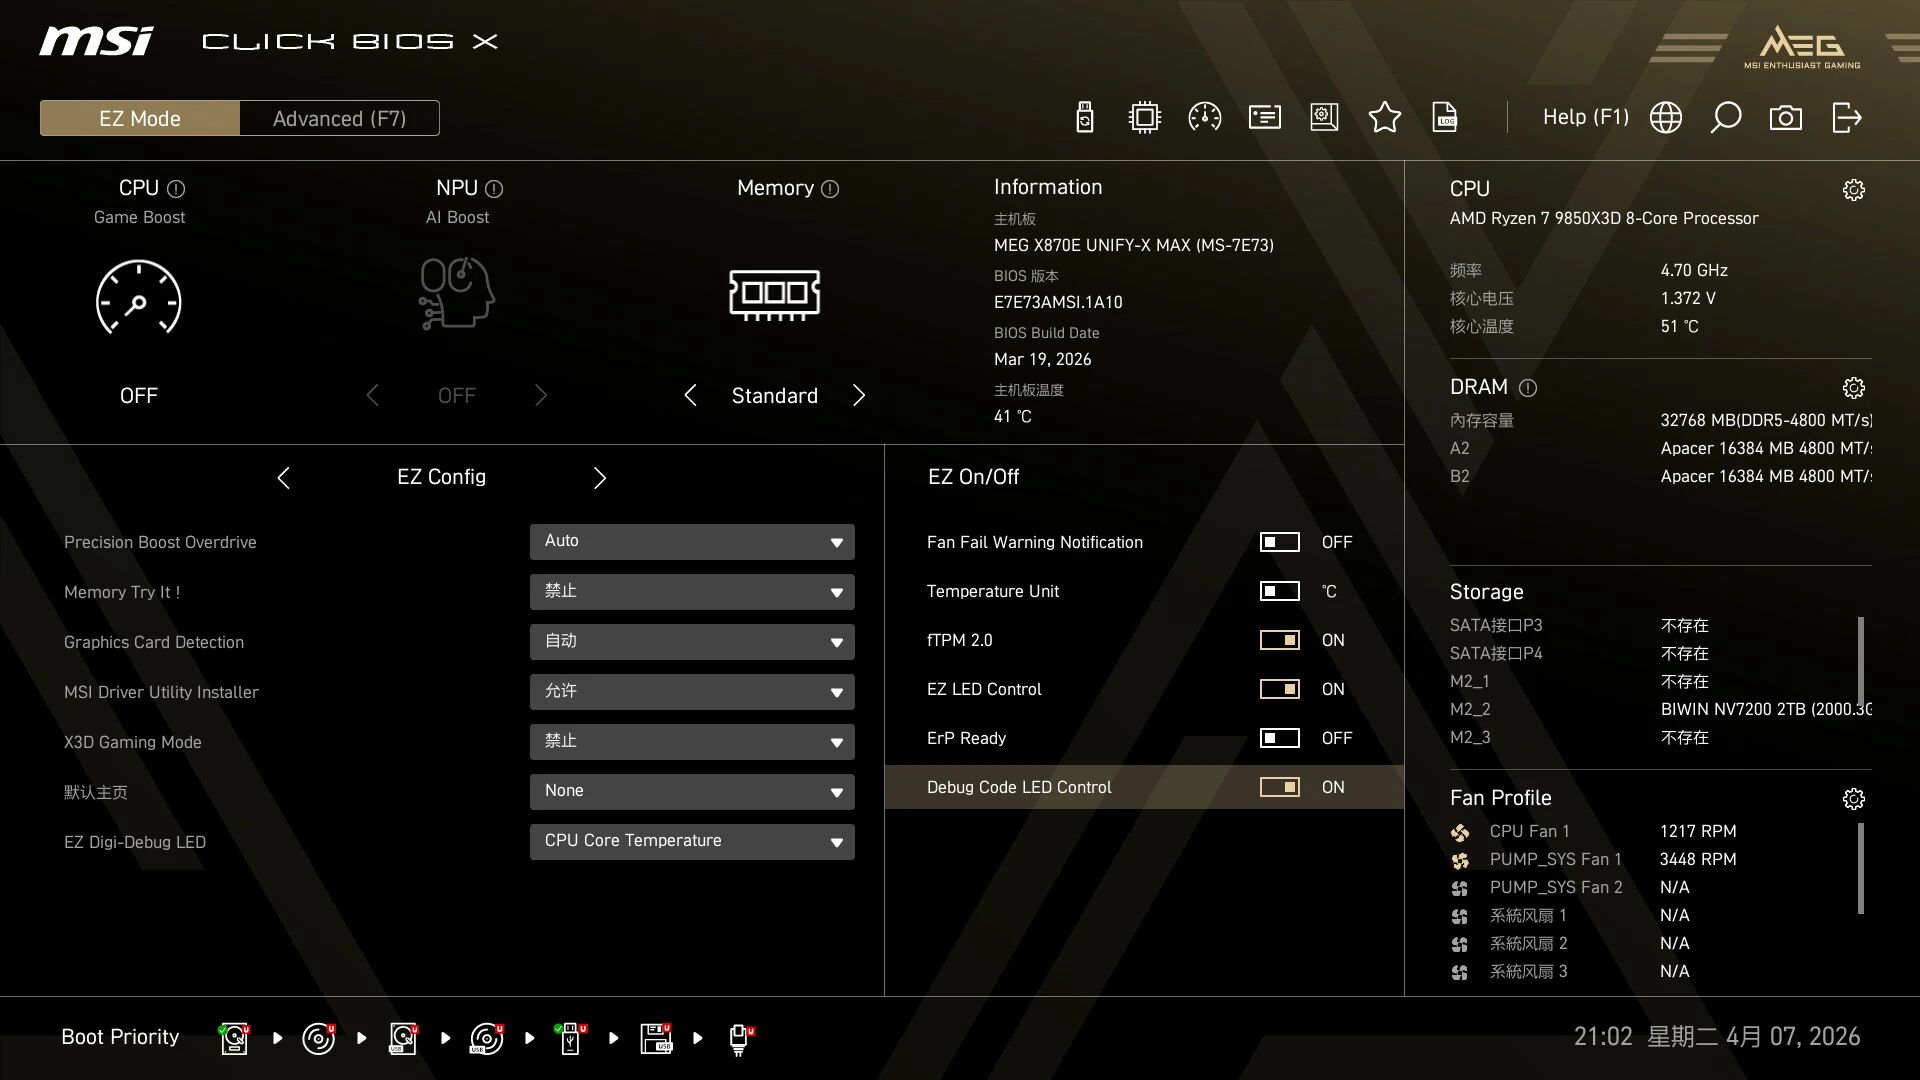Open the language globe icon
1920x1080 pixels.
click(1665, 118)
